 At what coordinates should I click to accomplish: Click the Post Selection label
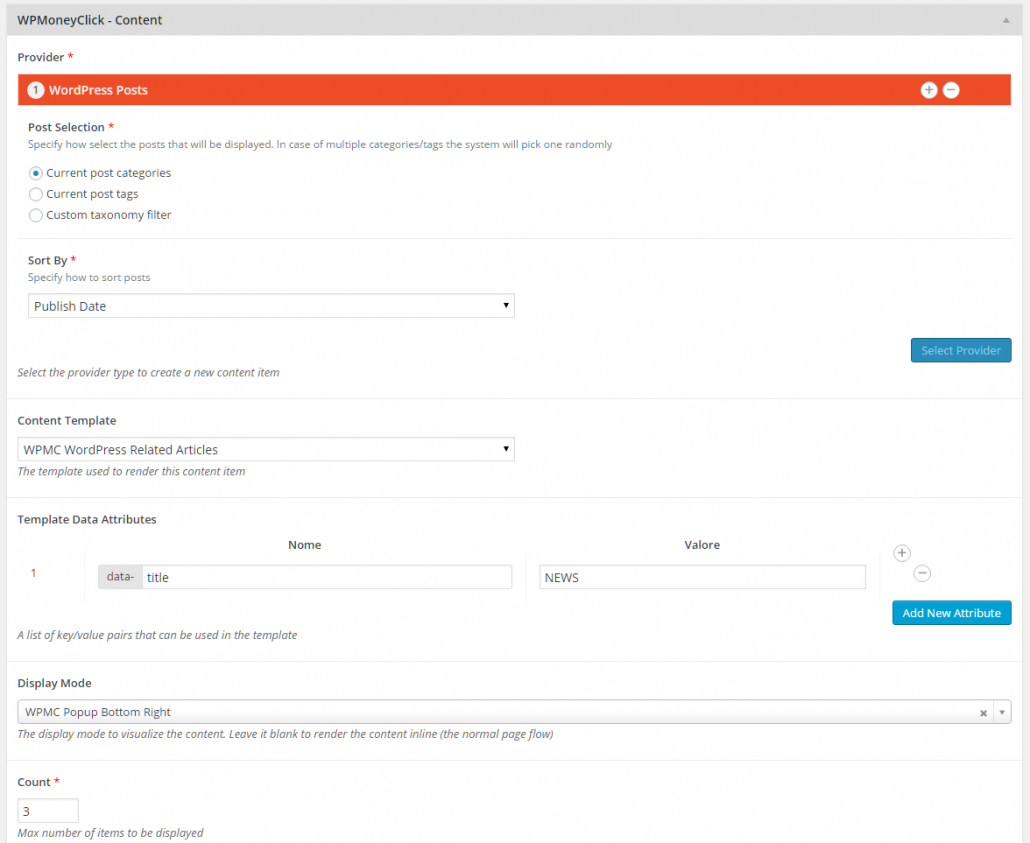pos(66,127)
